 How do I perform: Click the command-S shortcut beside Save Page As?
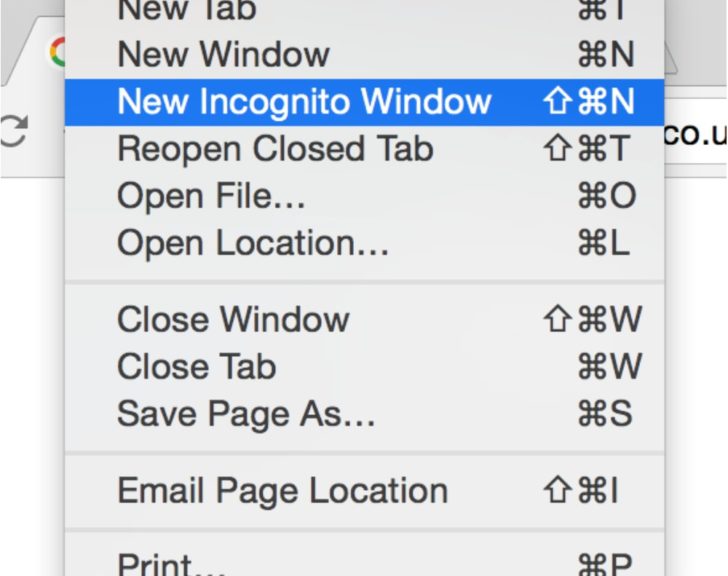point(605,414)
